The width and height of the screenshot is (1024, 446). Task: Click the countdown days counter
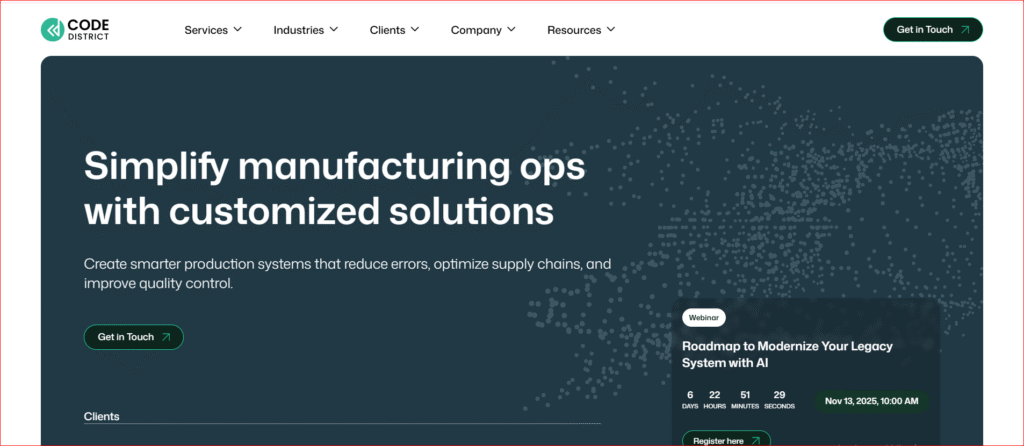pyautogui.click(x=690, y=399)
